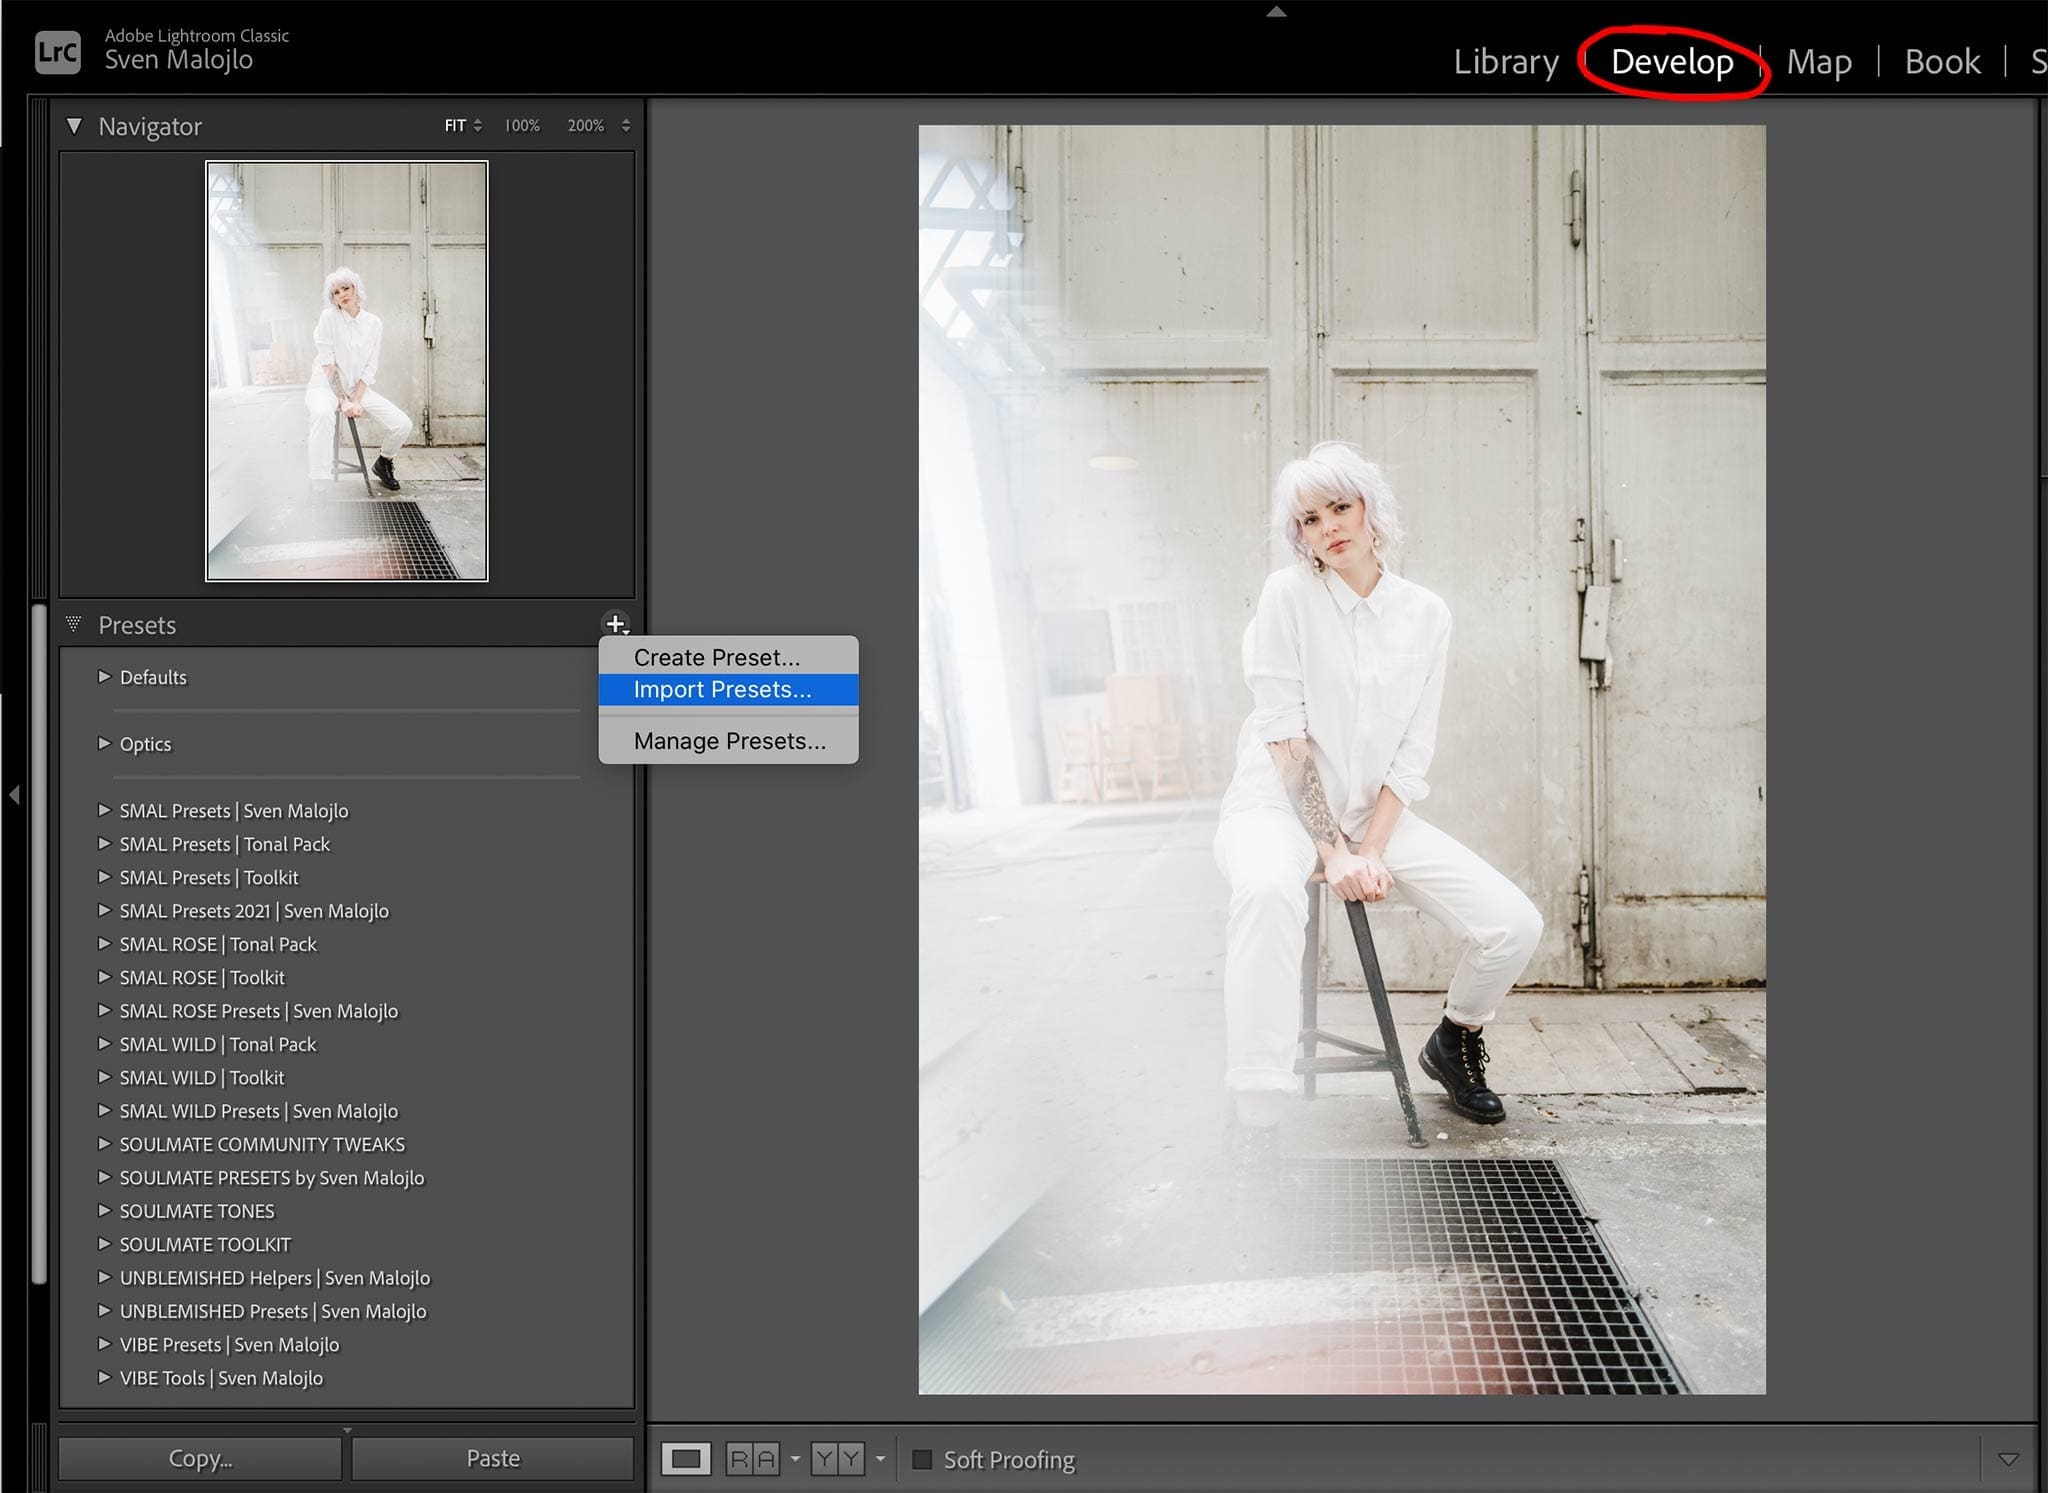This screenshot has width=2048, height=1493.
Task: Switch to the Library module
Action: tap(1506, 61)
